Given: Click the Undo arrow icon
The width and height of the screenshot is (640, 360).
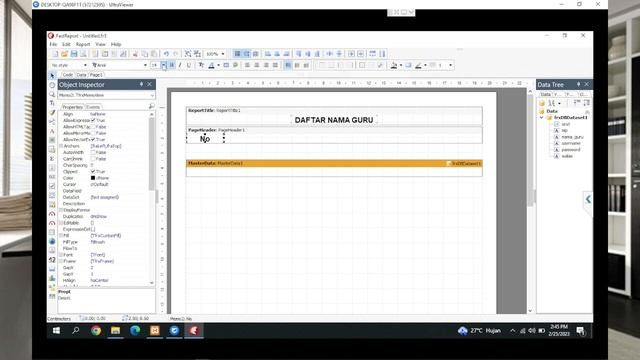Looking at the screenshot, I should click(x=166, y=54).
